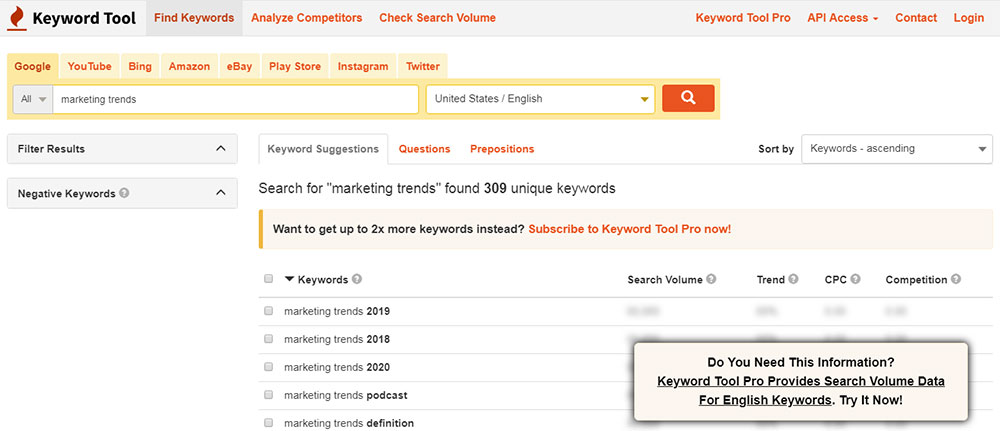
Task: Open United States / English language dropdown
Action: [x=540, y=99]
